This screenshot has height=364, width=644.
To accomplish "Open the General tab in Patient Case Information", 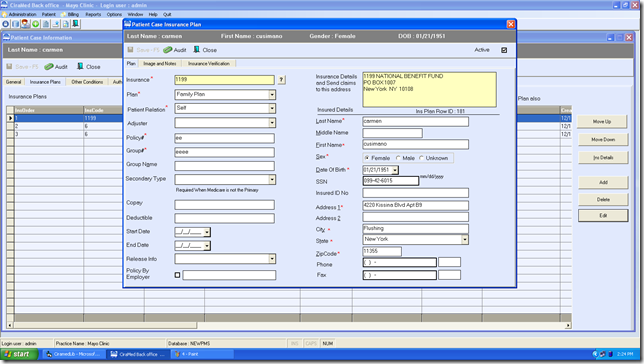I will point(13,82).
